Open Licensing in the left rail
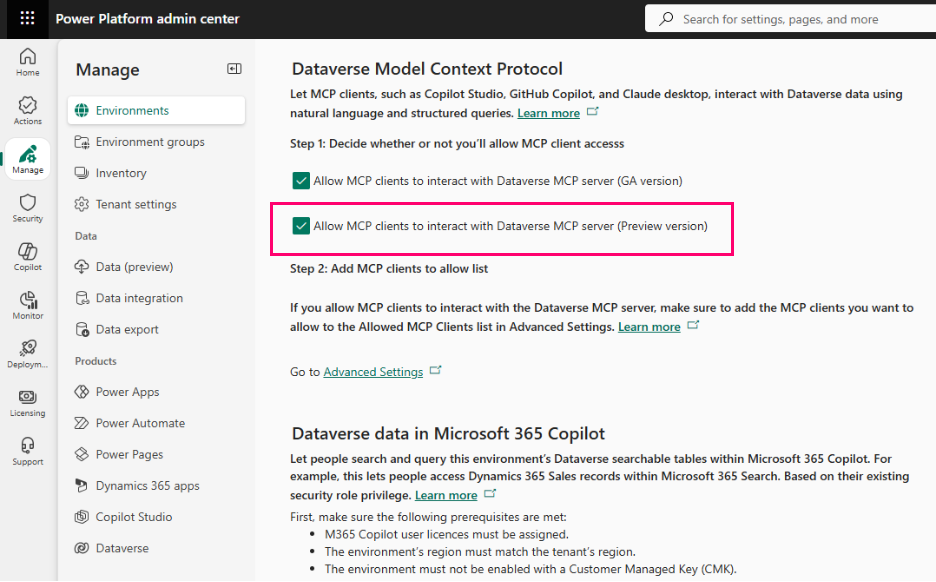The width and height of the screenshot is (936, 582). click(27, 403)
